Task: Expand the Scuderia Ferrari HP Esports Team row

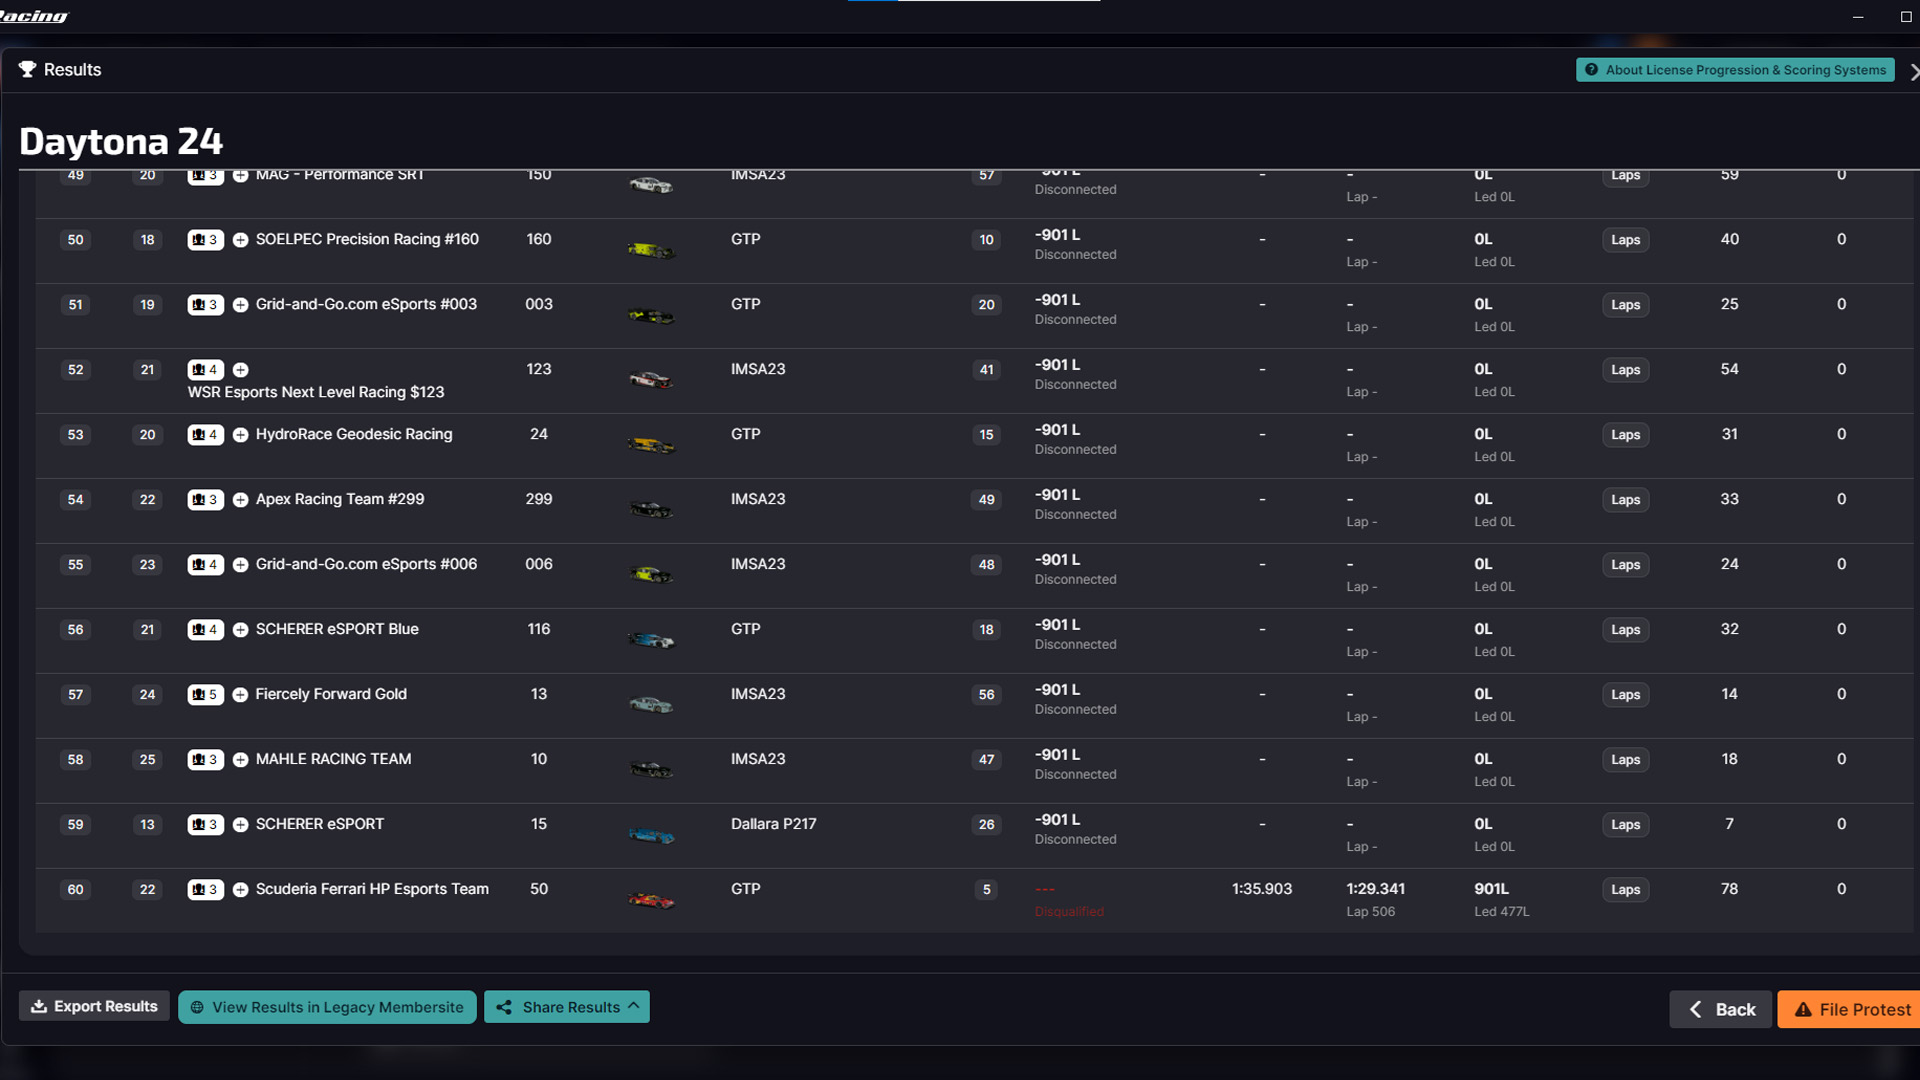Action: [240, 890]
